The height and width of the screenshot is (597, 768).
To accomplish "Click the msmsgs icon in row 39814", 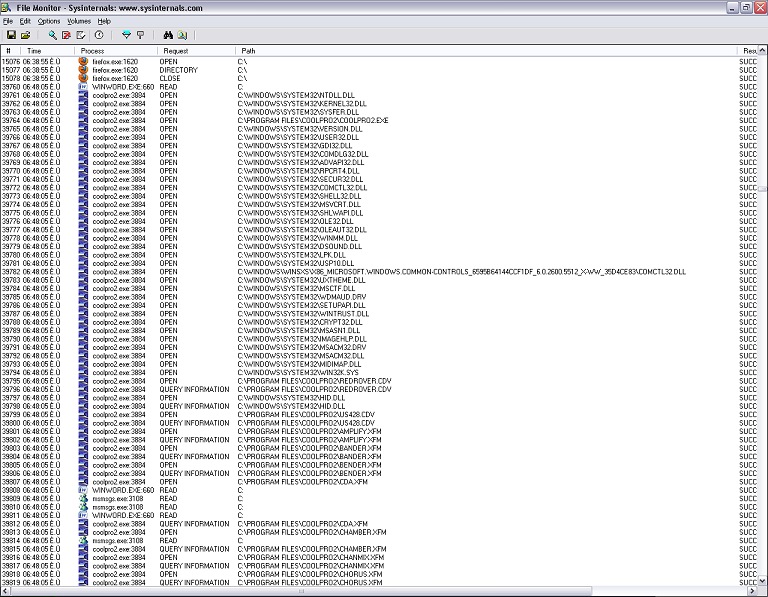I will tap(83, 541).
